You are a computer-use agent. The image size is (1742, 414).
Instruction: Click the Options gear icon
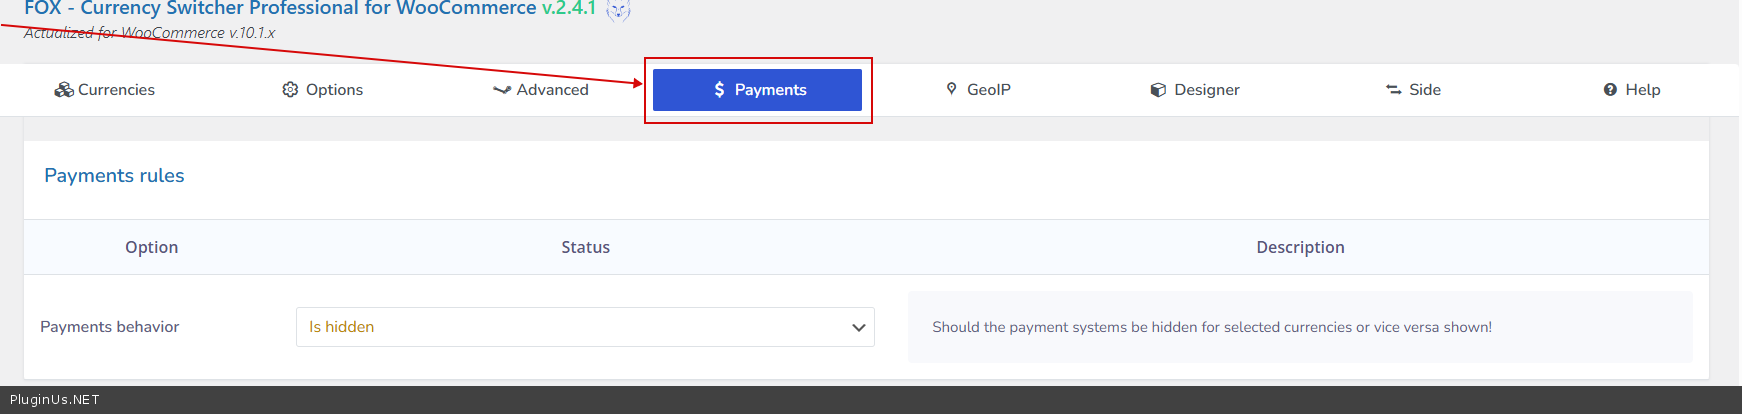(x=290, y=90)
